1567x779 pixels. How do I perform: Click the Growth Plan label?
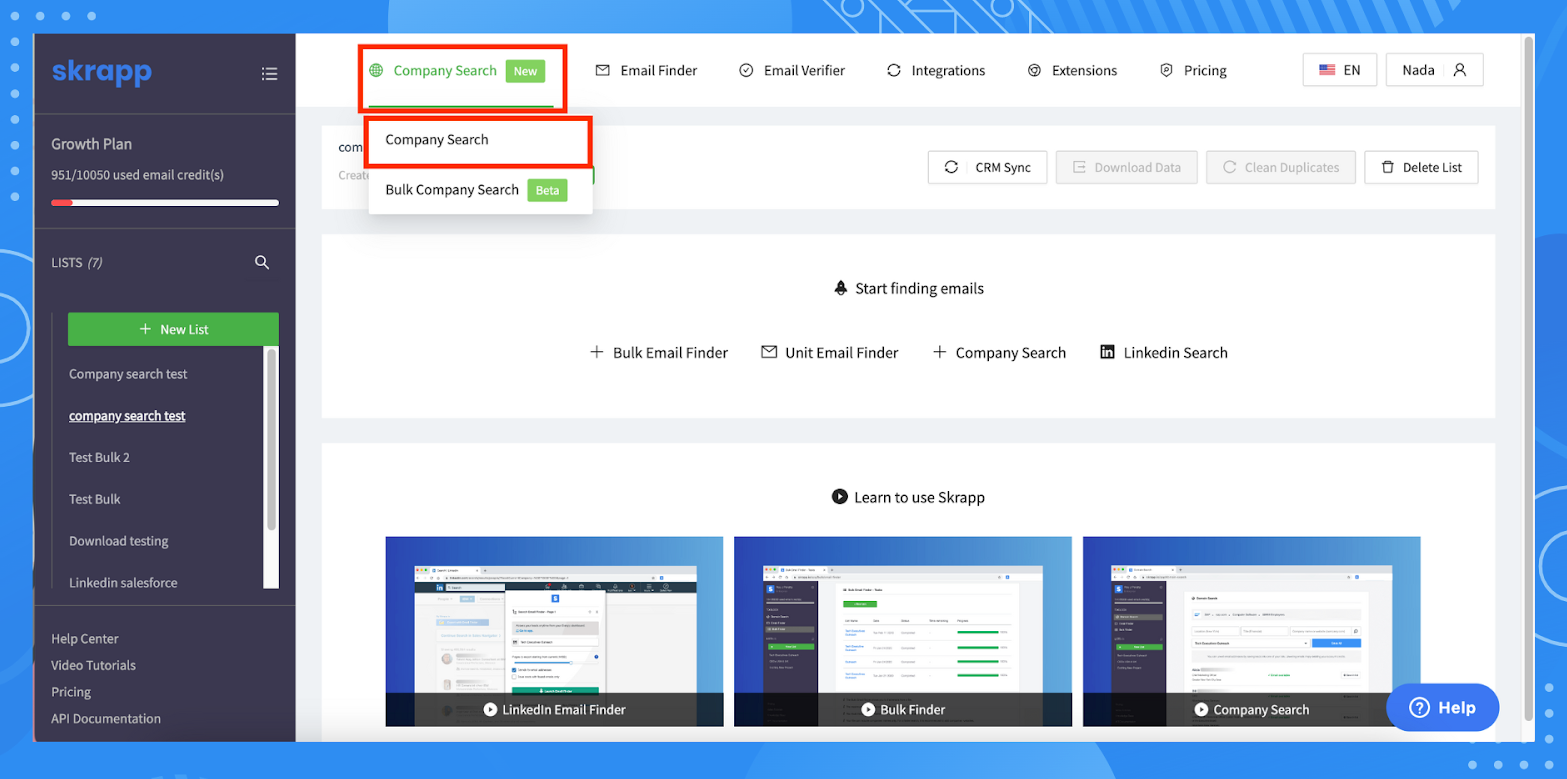(91, 144)
